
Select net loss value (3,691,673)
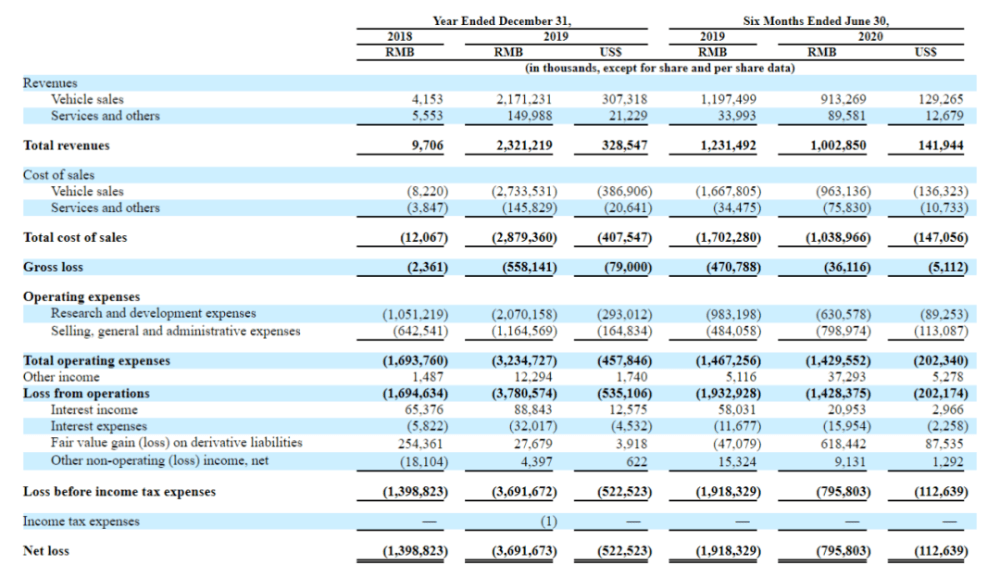pos(524,551)
